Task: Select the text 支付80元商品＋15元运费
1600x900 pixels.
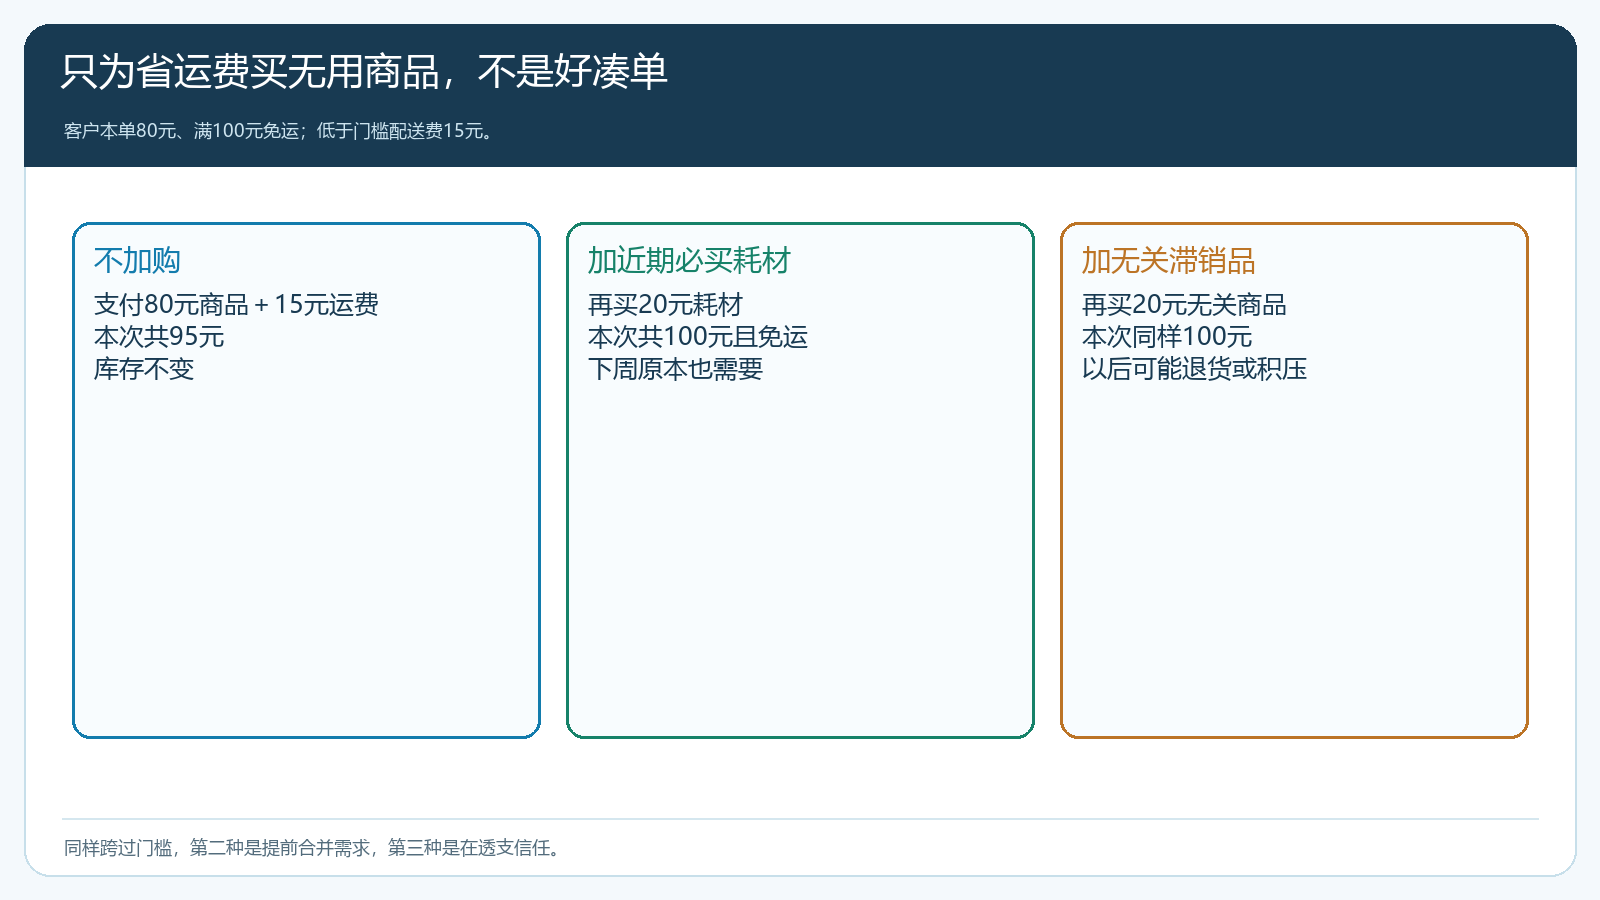Action: 236,305
